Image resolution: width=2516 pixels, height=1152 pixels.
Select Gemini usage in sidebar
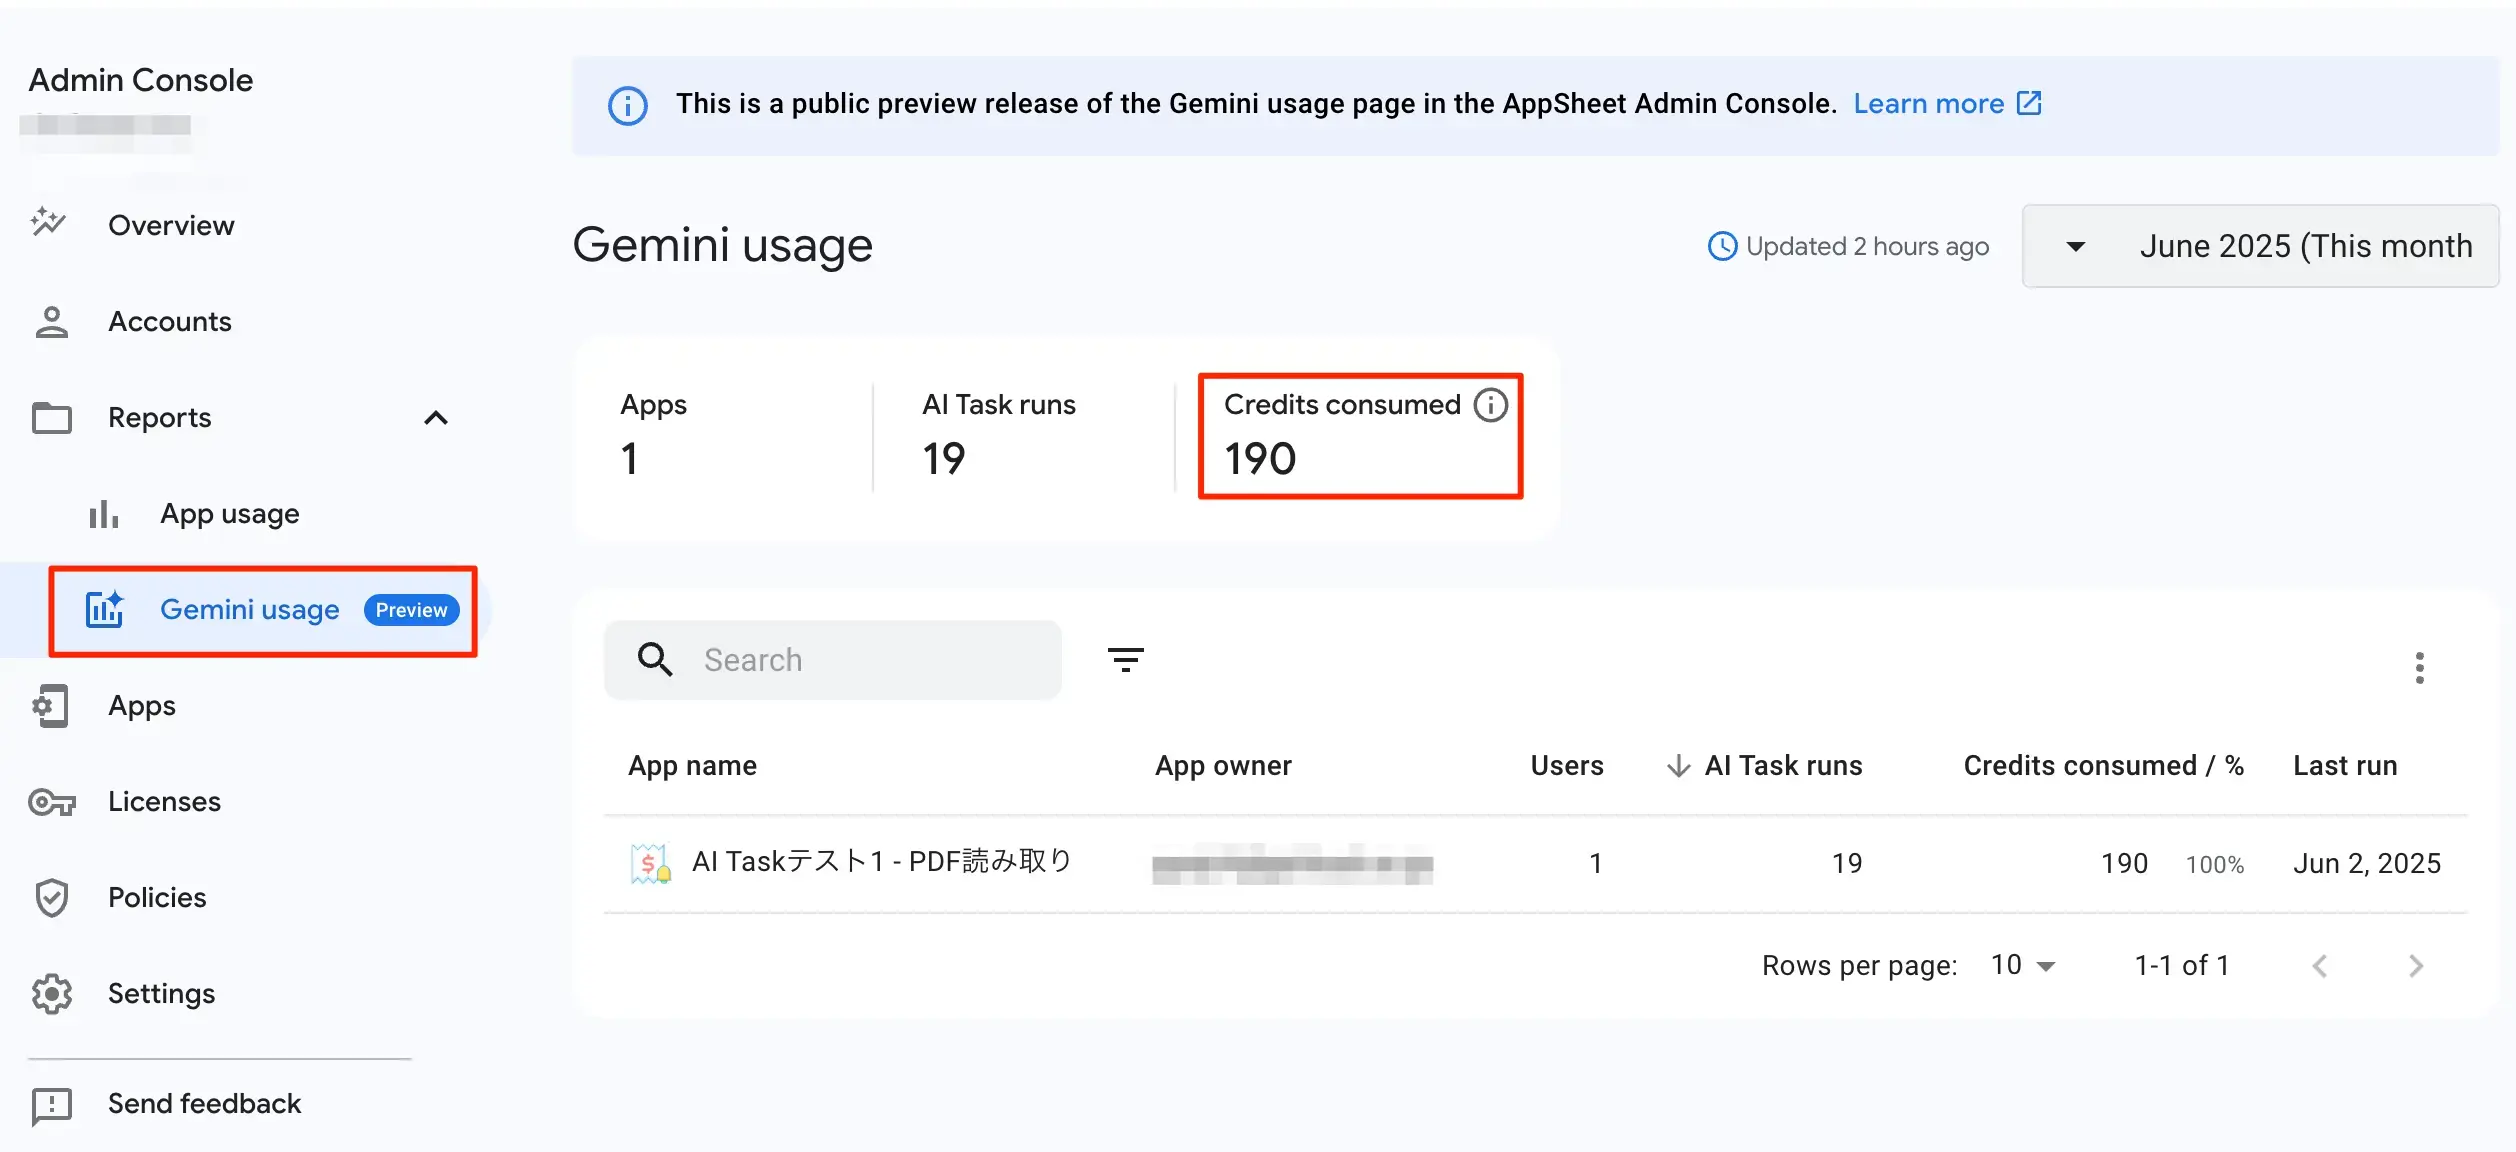pos(250,609)
